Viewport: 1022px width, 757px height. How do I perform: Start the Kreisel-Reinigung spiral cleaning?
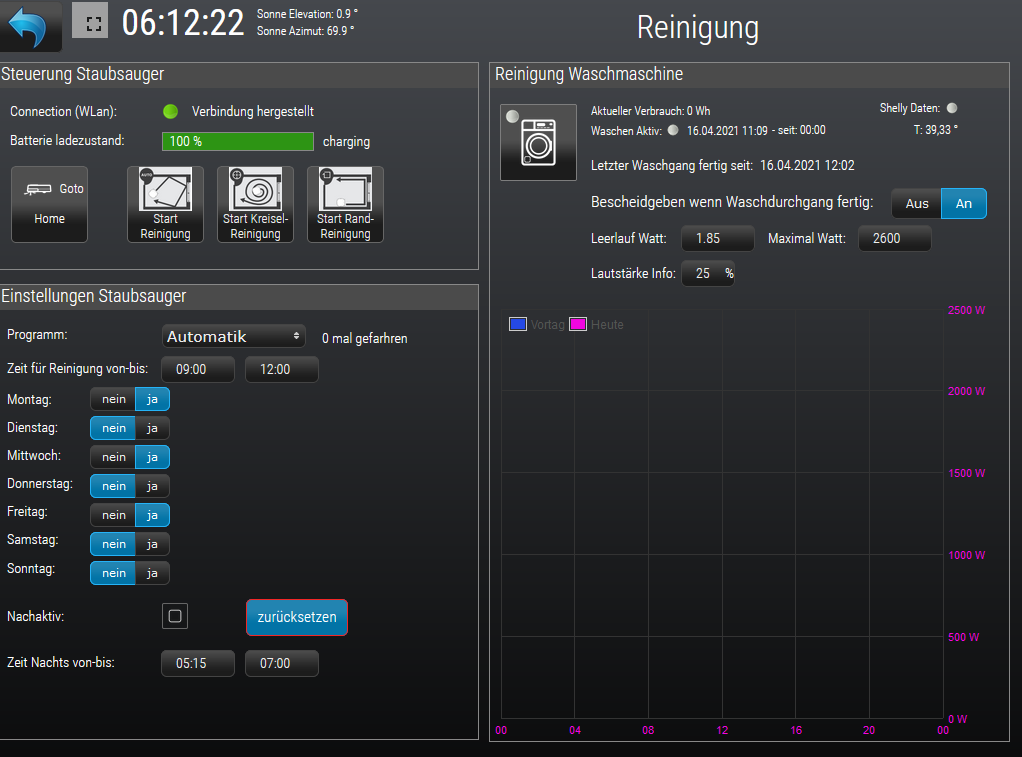255,204
